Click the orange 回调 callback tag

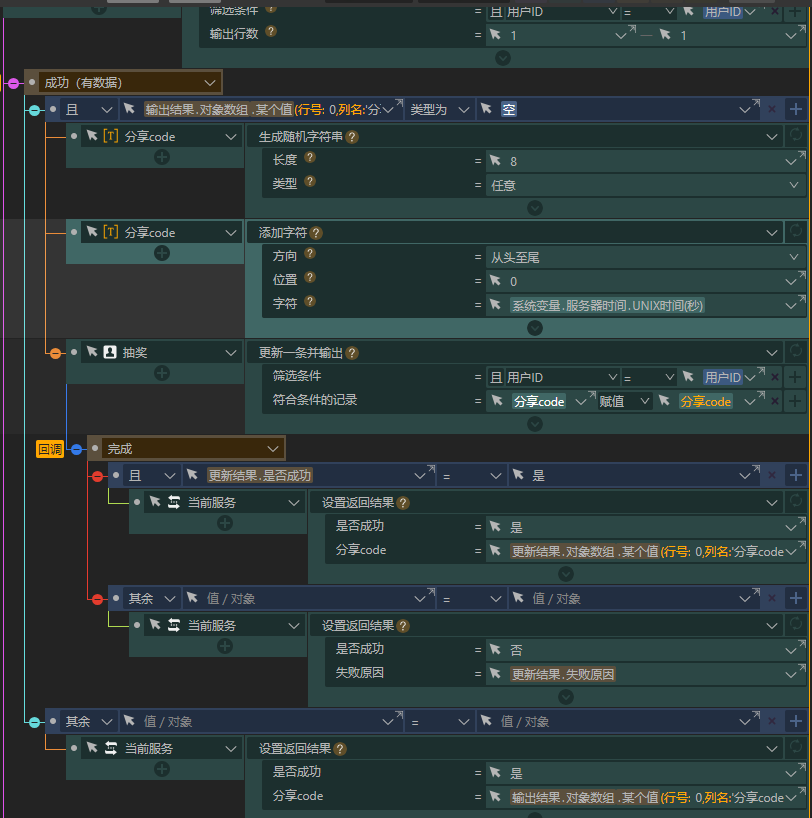(50, 449)
